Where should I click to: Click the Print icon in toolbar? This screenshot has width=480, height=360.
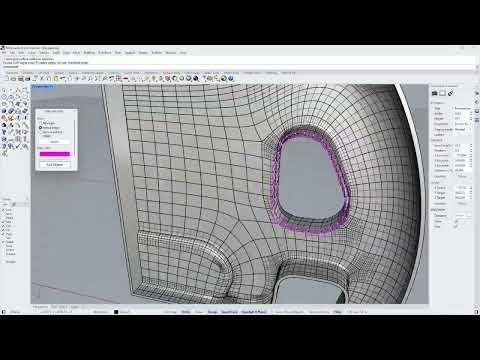click(28, 78)
